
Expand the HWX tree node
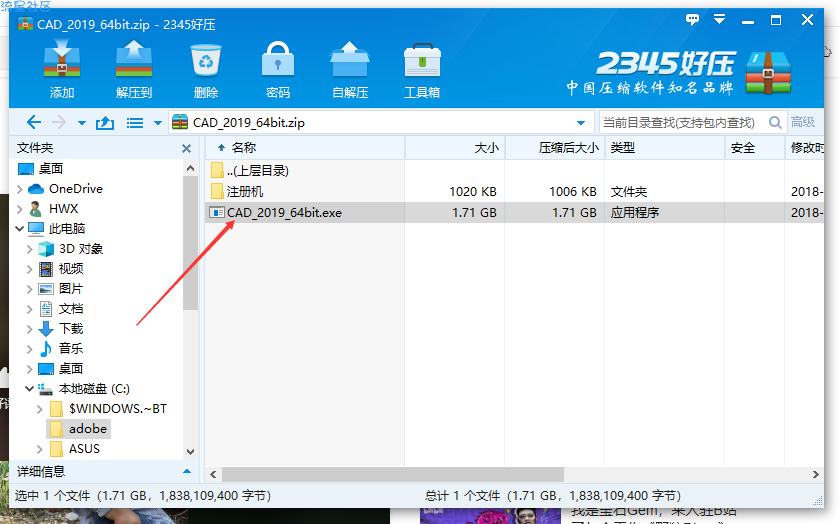[x=19, y=209]
